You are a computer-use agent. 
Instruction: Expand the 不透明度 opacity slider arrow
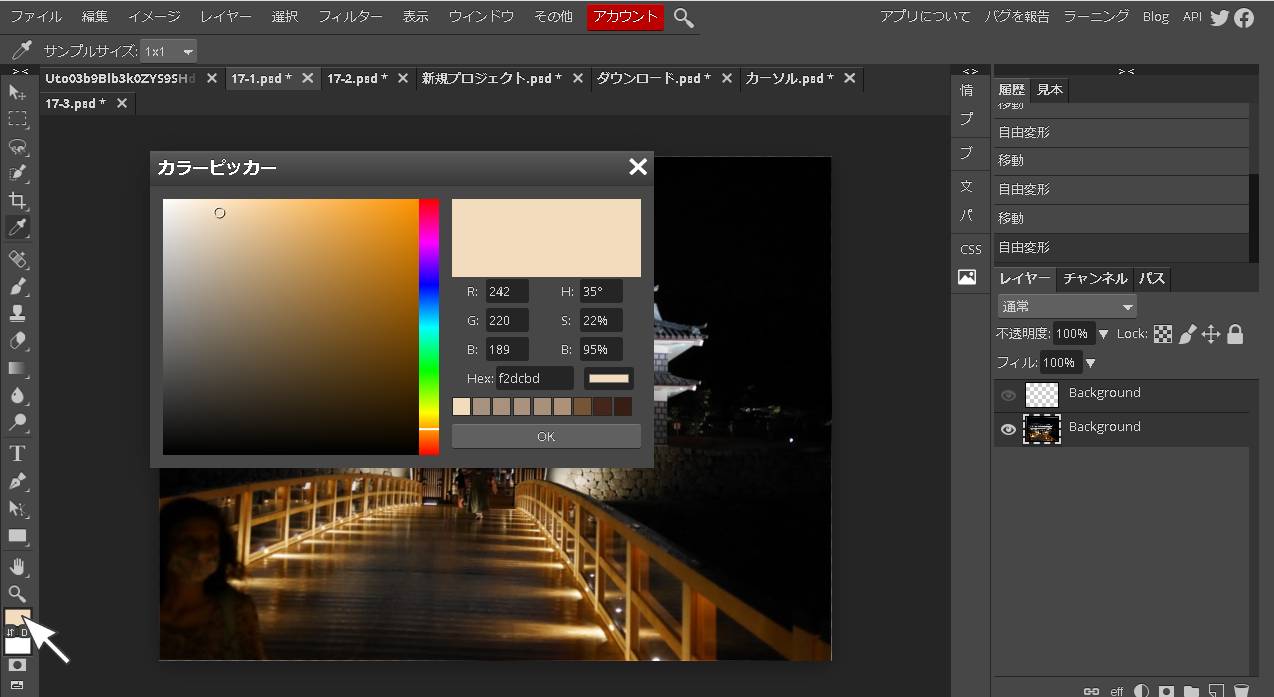pyautogui.click(x=1104, y=334)
